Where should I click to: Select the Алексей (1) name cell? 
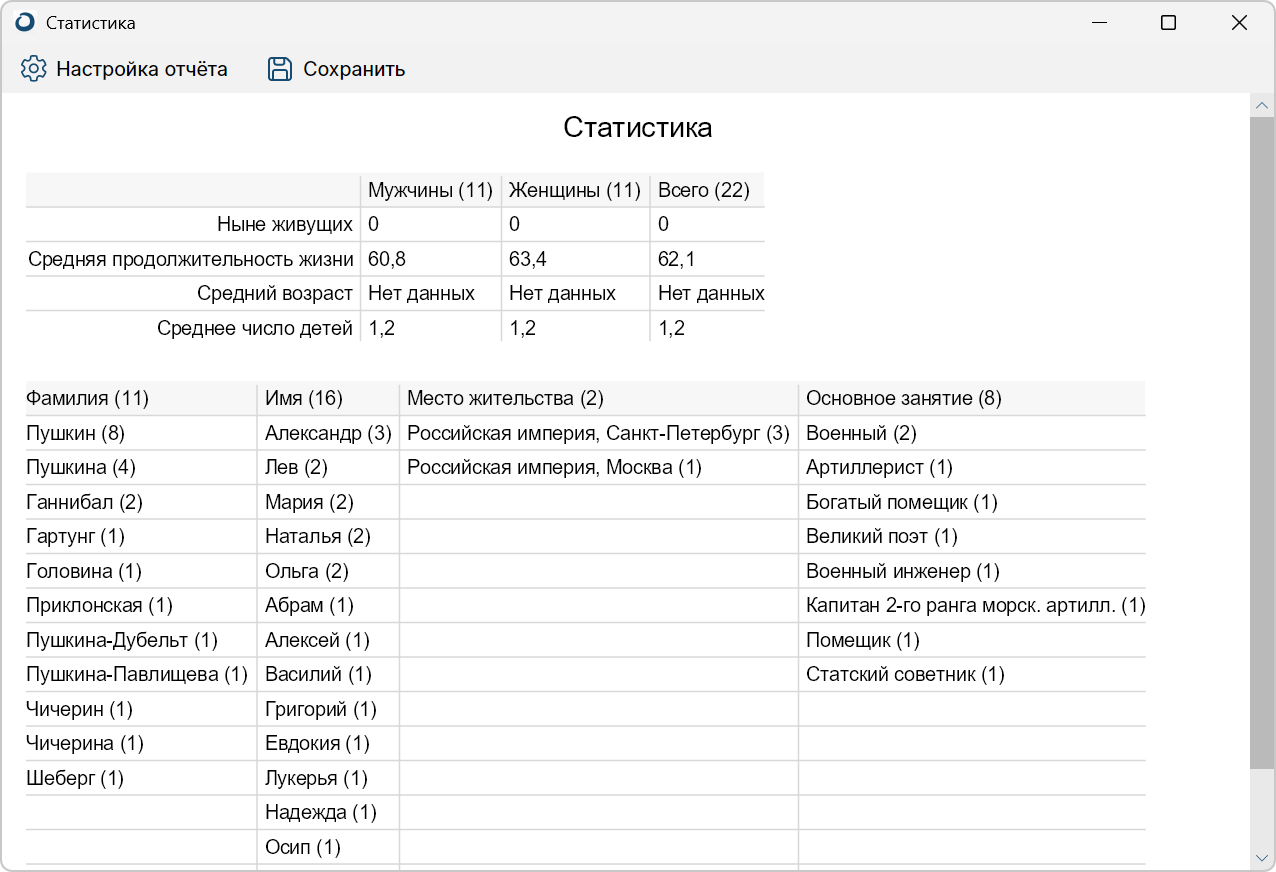click(328, 640)
